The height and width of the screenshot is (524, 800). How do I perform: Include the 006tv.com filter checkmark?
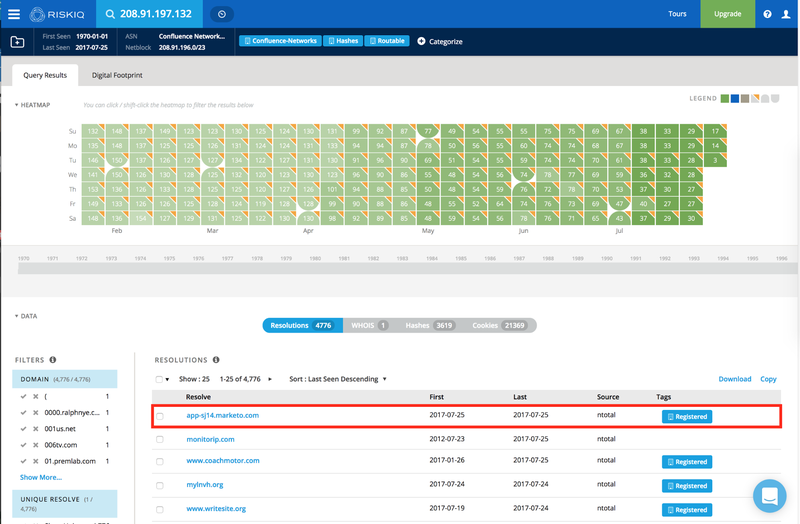coord(23,445)
